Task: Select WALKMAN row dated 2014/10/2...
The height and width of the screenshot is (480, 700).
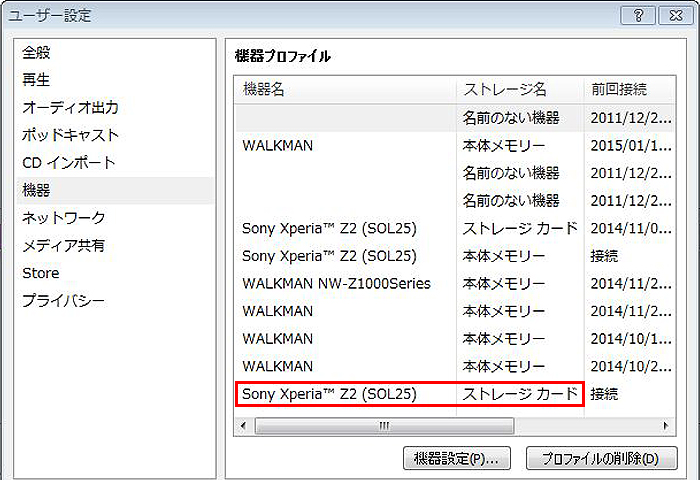Action: (454, 367)
